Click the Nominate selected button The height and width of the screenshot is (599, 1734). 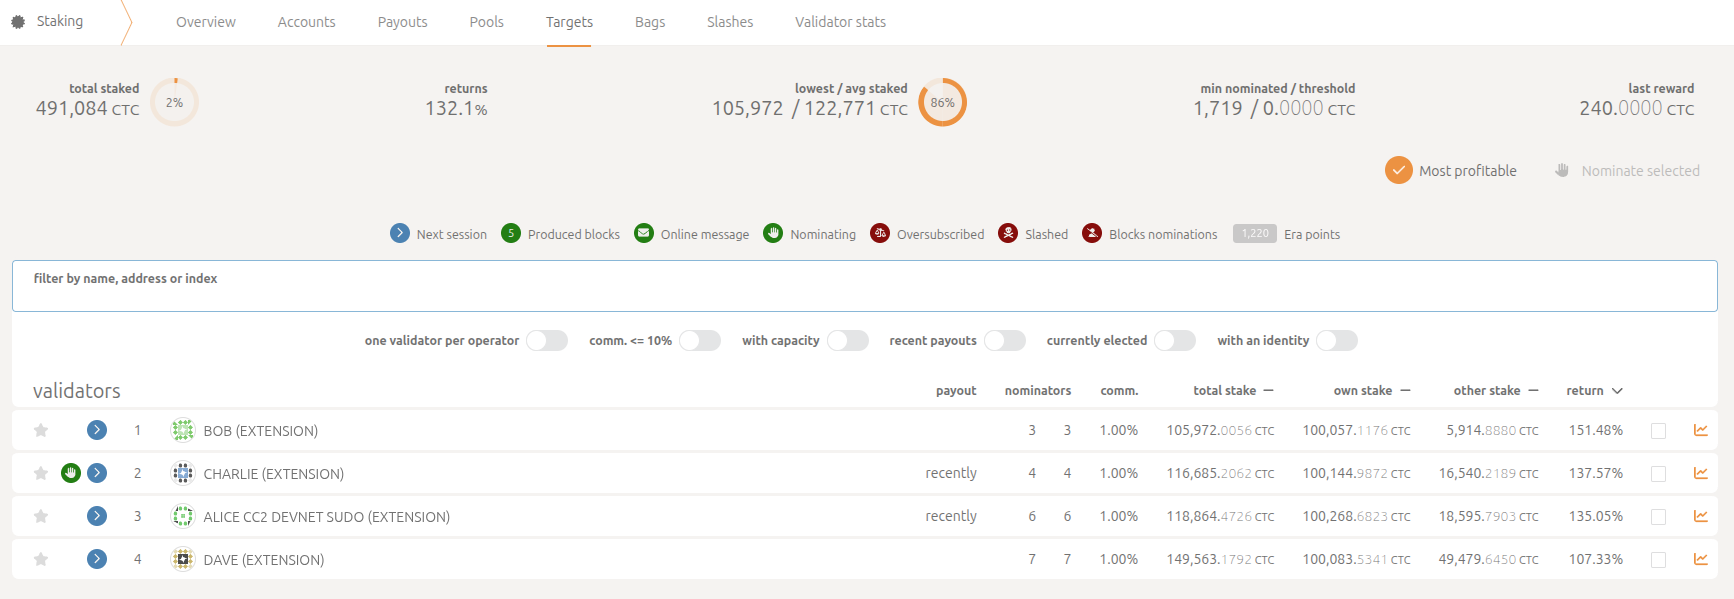(1628, 171)
